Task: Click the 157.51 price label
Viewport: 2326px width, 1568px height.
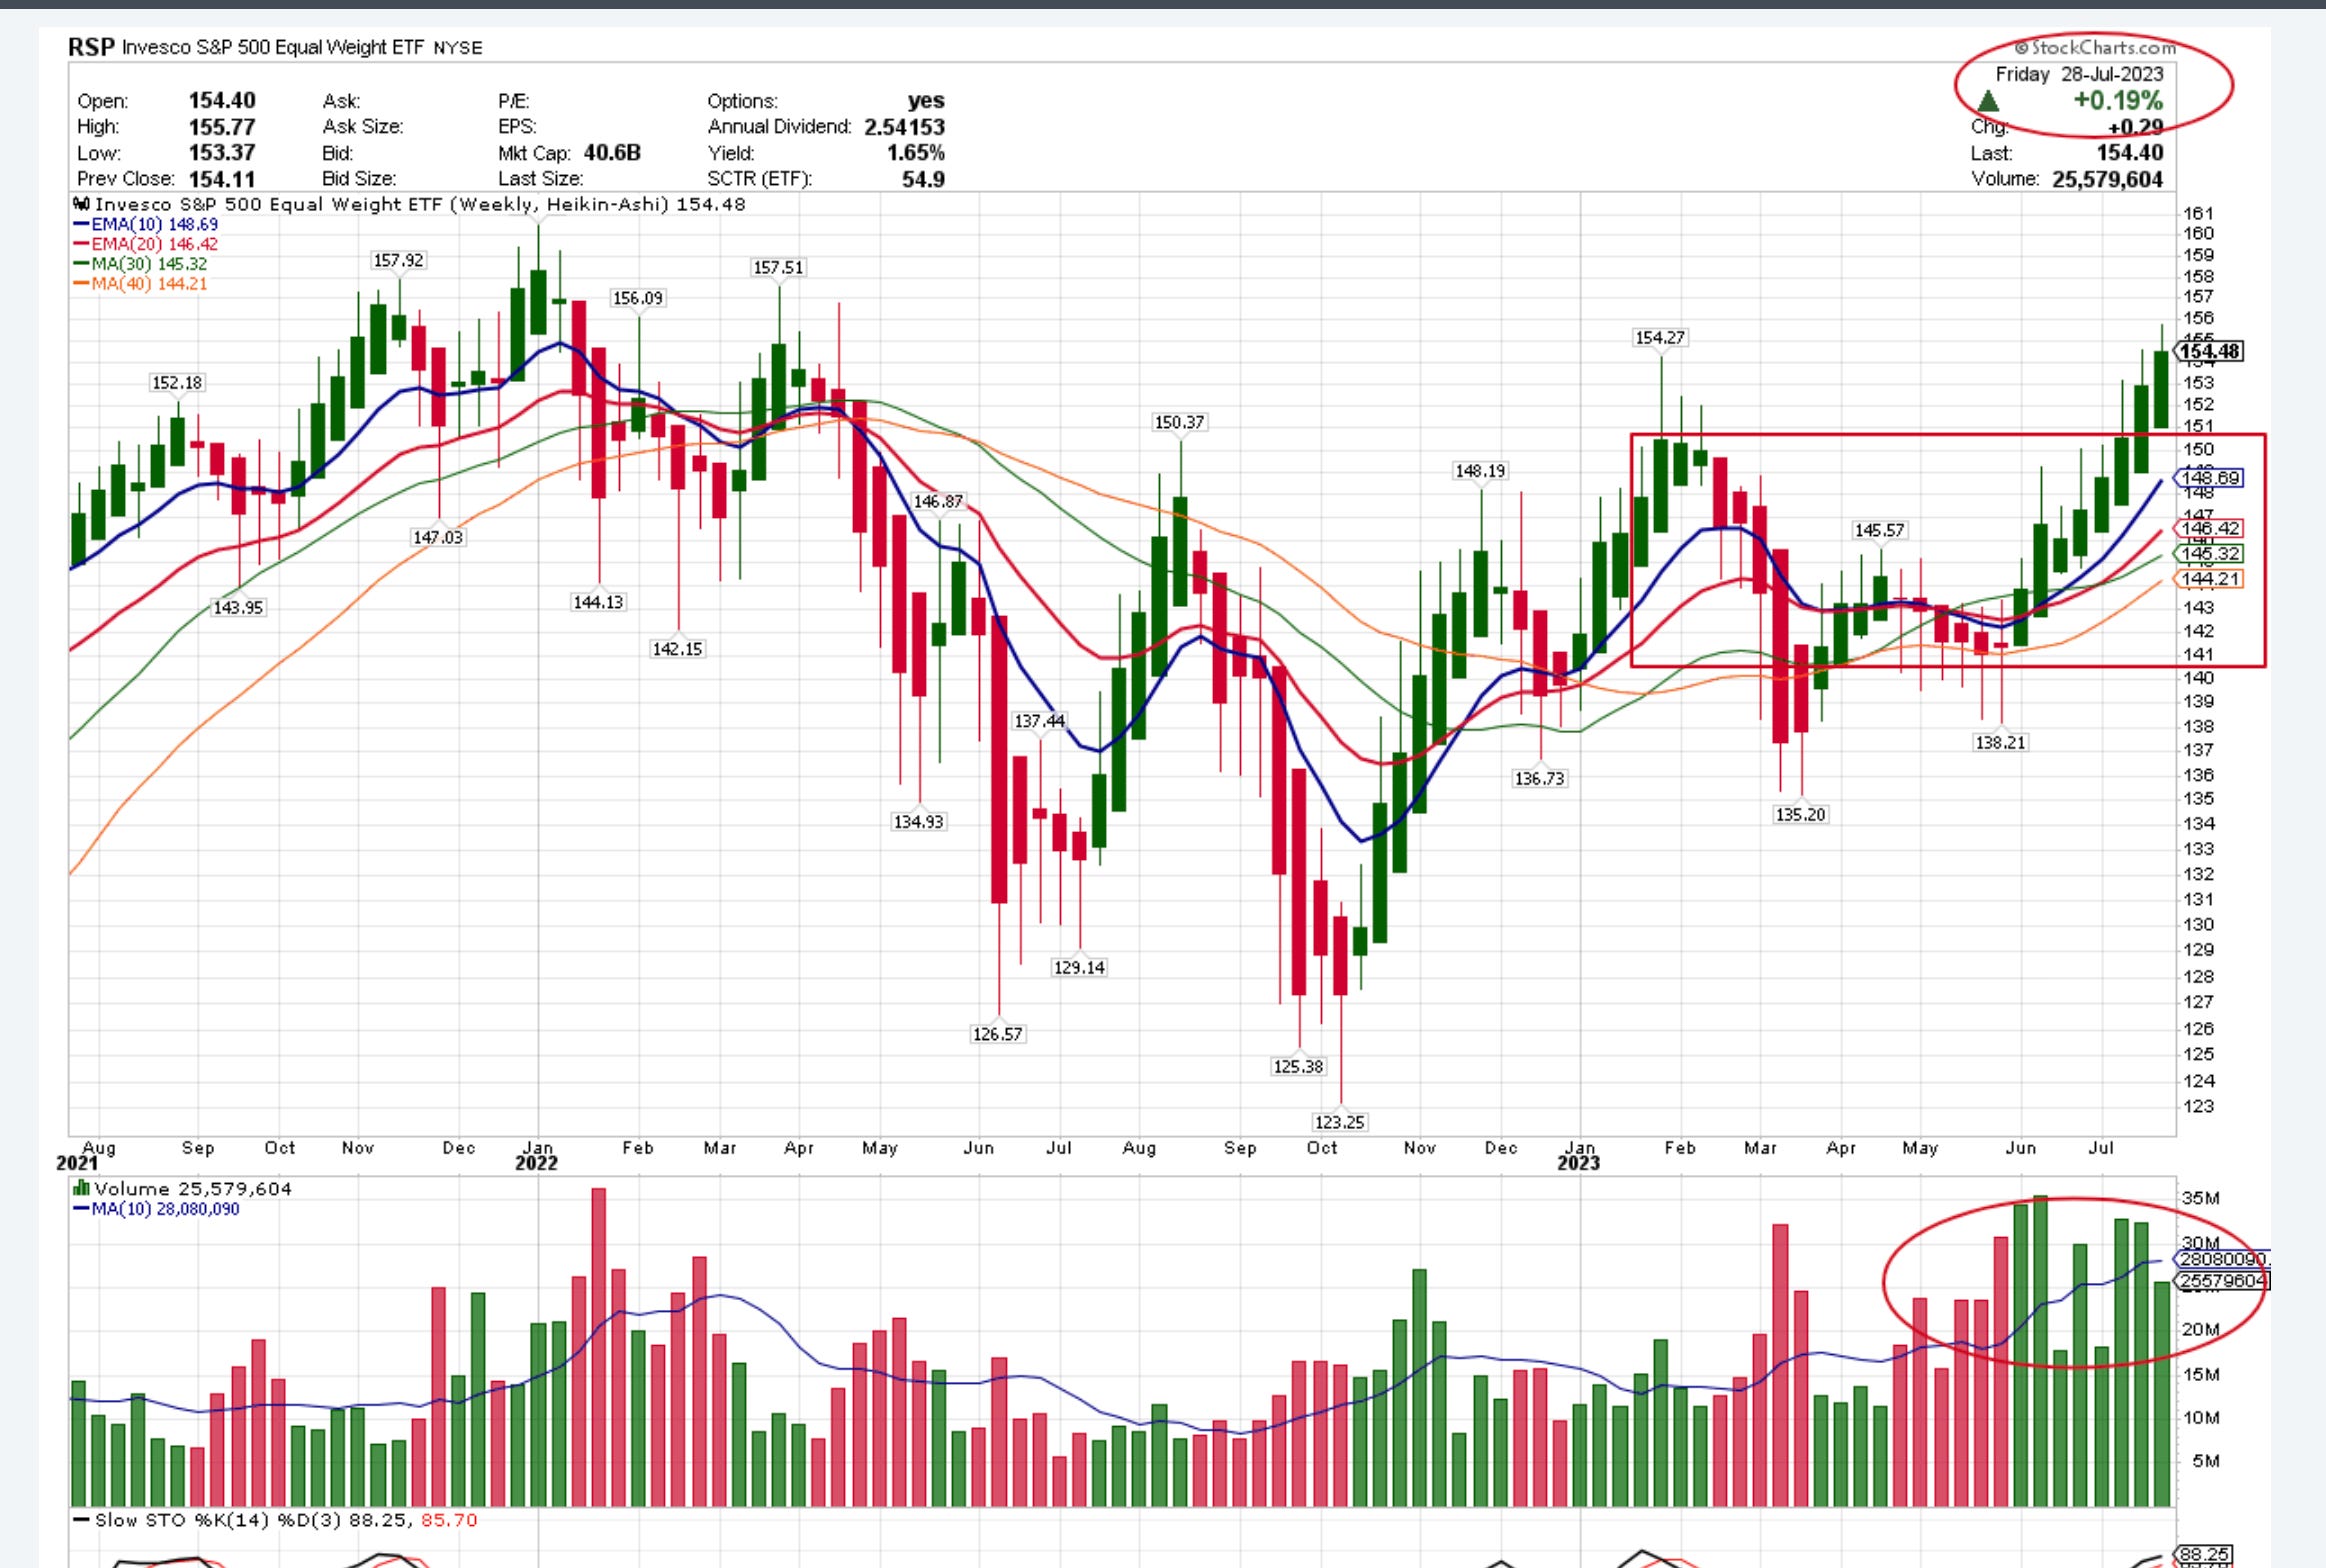Action: coord(778,267)
